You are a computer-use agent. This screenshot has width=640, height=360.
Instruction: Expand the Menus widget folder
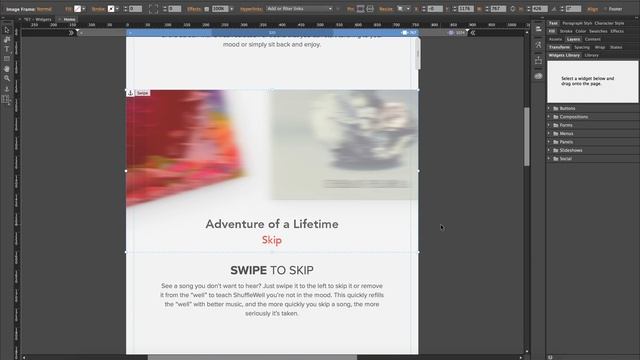tap(549, 133)
